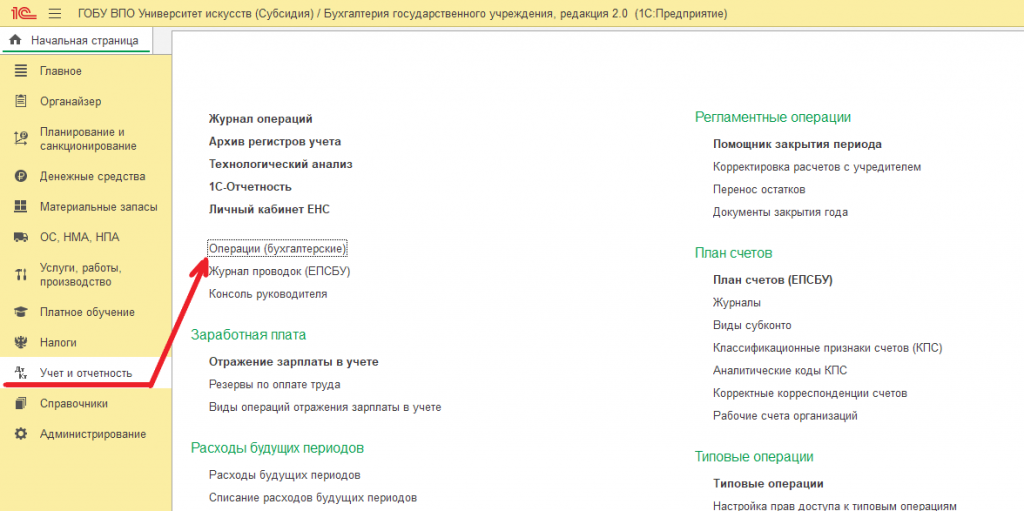Open План счетов (ЕПСБУ)

point(773,280)
